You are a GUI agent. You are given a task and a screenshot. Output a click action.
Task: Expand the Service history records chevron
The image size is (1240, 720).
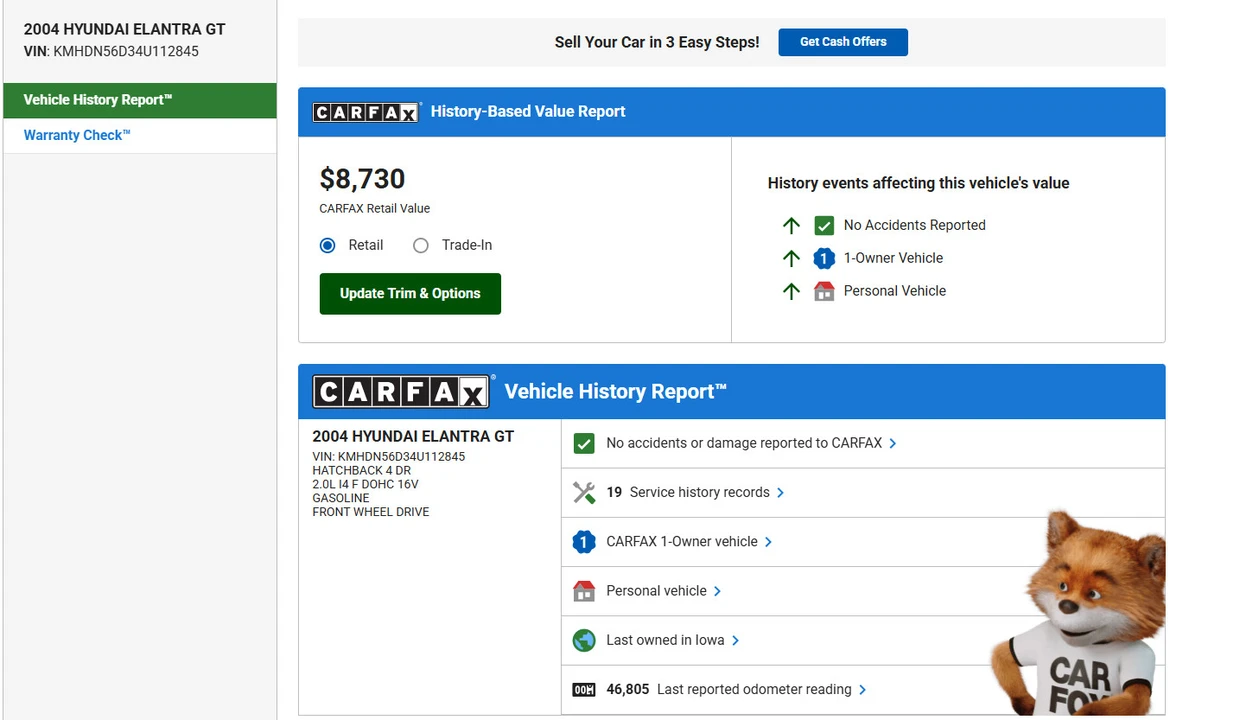781,493
